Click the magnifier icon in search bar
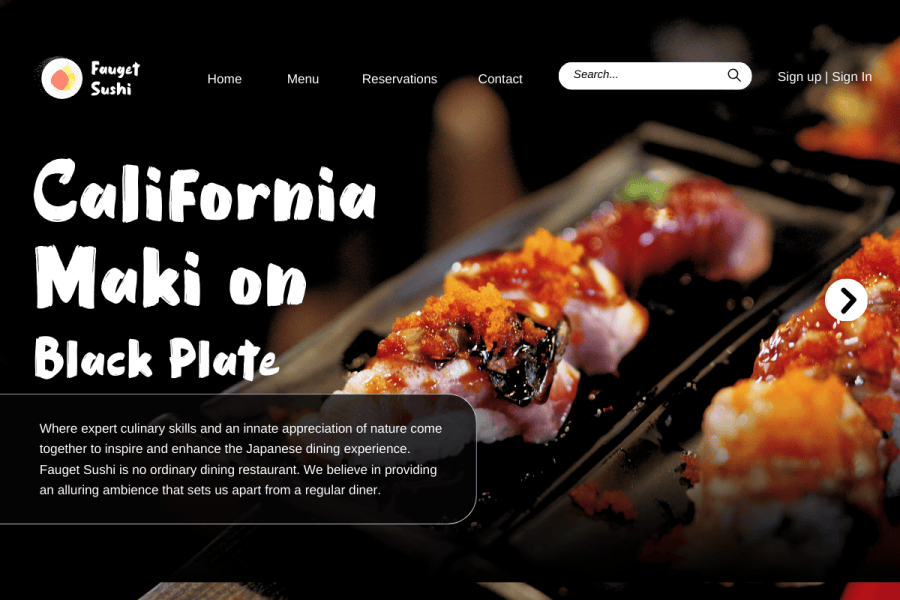 [734, 75]
